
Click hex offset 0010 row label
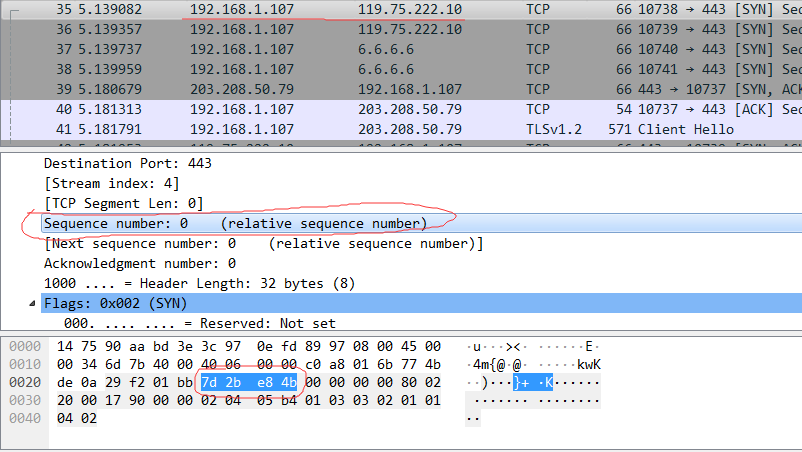(x=25, y=364)
